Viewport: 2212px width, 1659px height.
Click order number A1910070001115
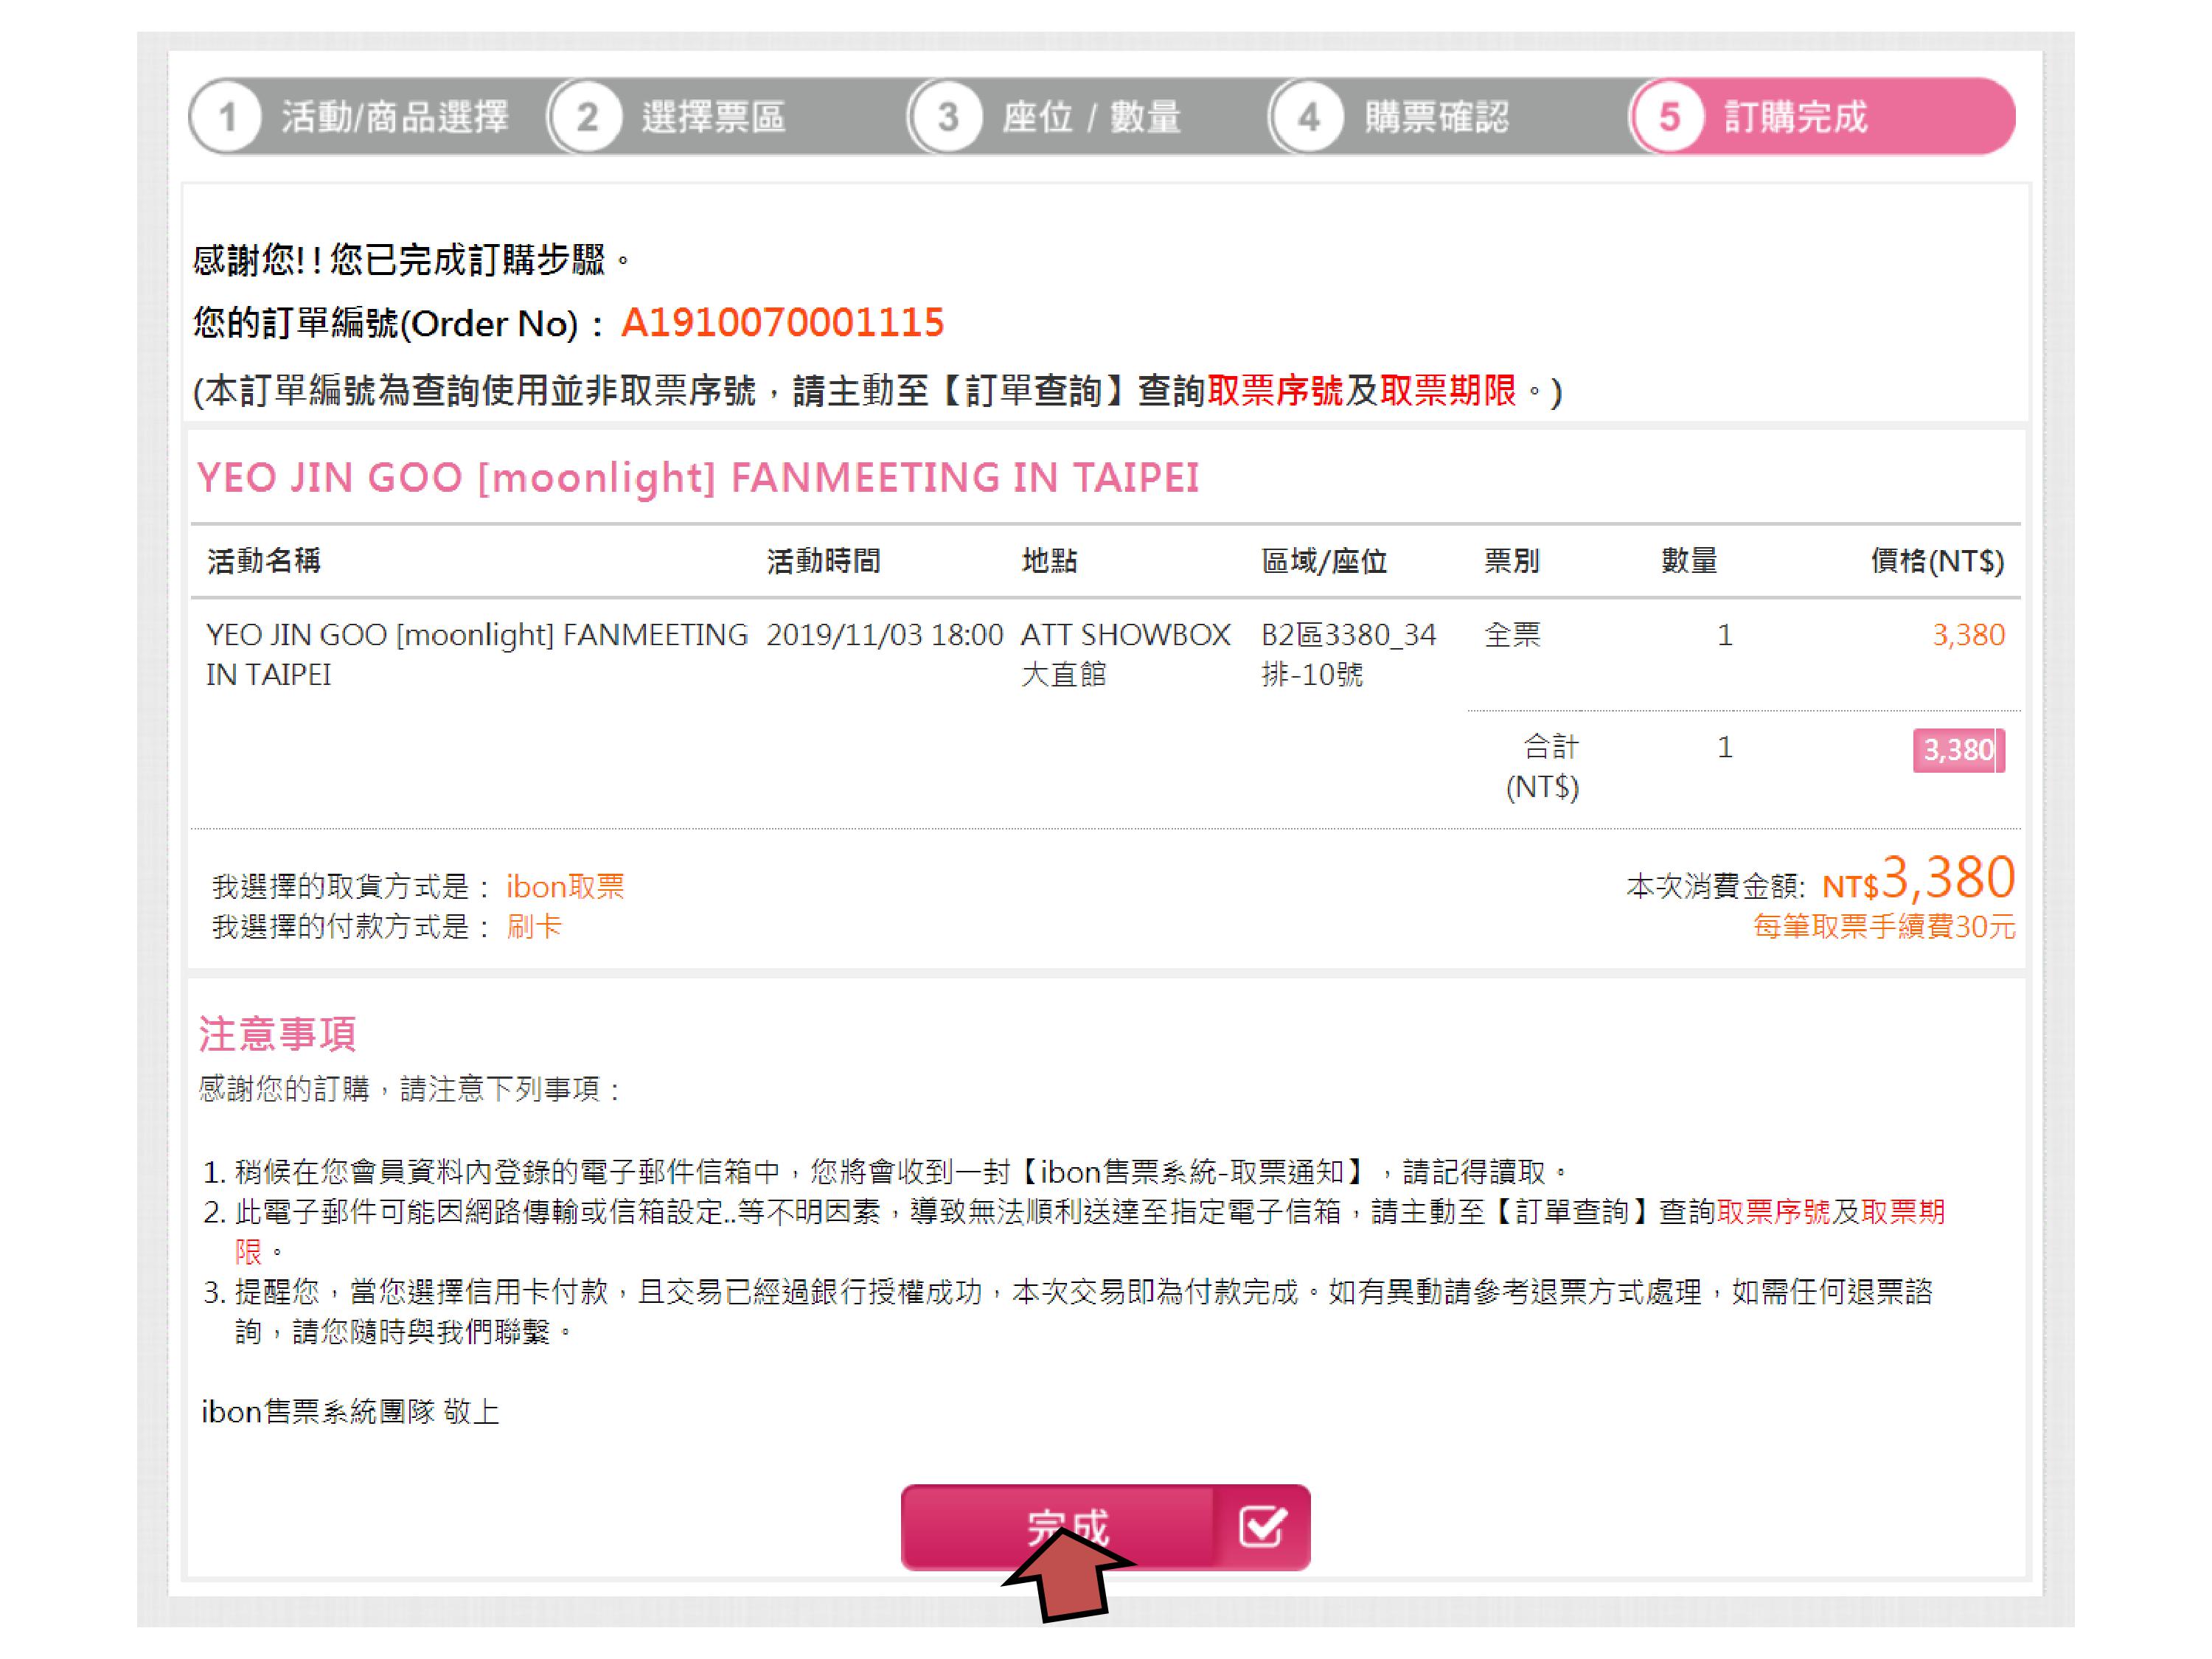click(x=782, y=322)
